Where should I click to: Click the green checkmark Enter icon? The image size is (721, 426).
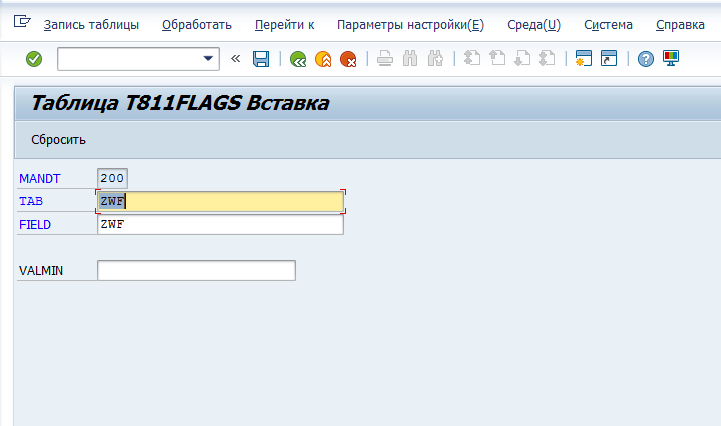coord(34,59)
